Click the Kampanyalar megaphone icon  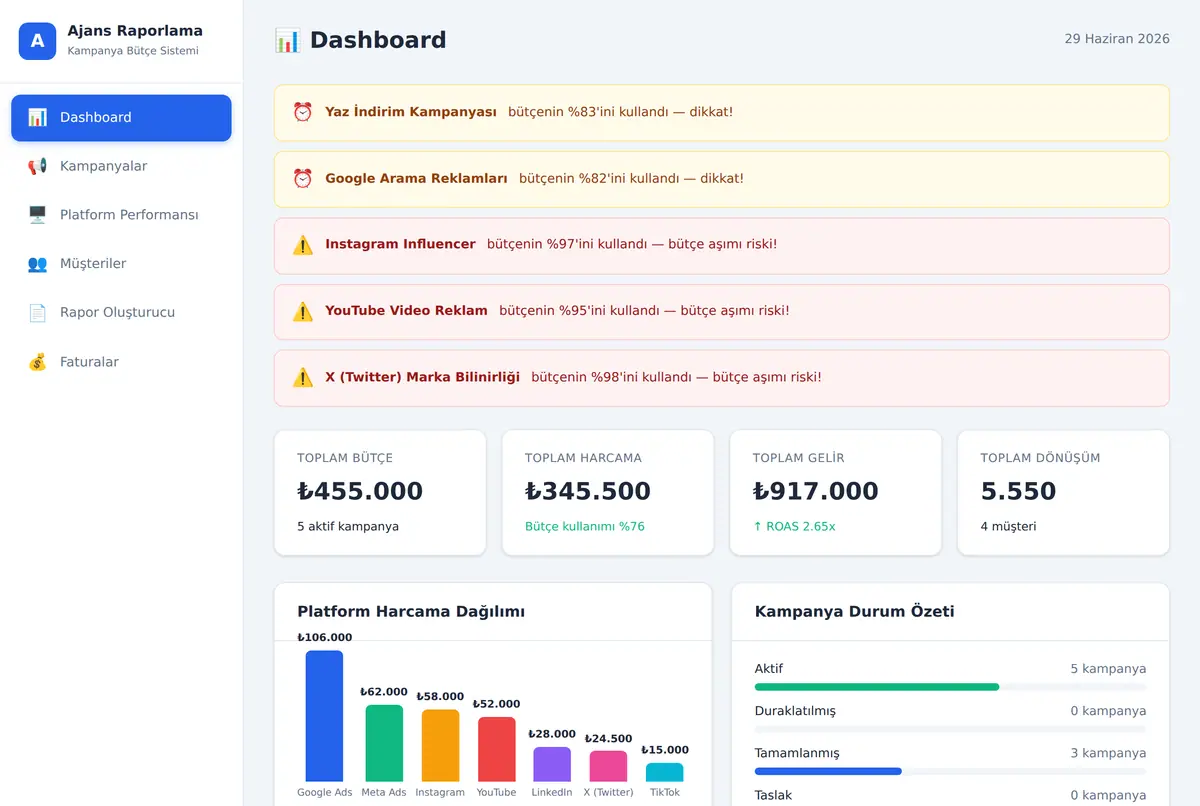click(37, 166)
